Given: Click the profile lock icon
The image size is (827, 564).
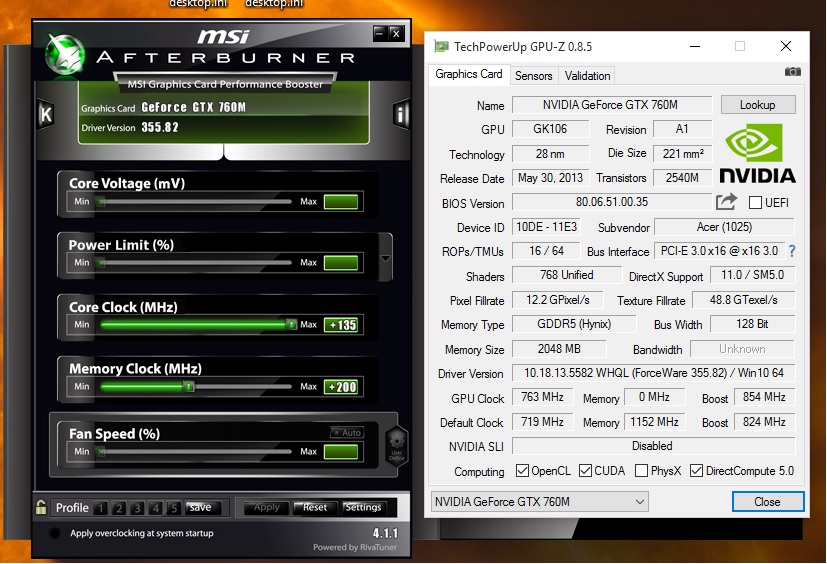Looking at the screenshot, I should click(x=41, y=507).
